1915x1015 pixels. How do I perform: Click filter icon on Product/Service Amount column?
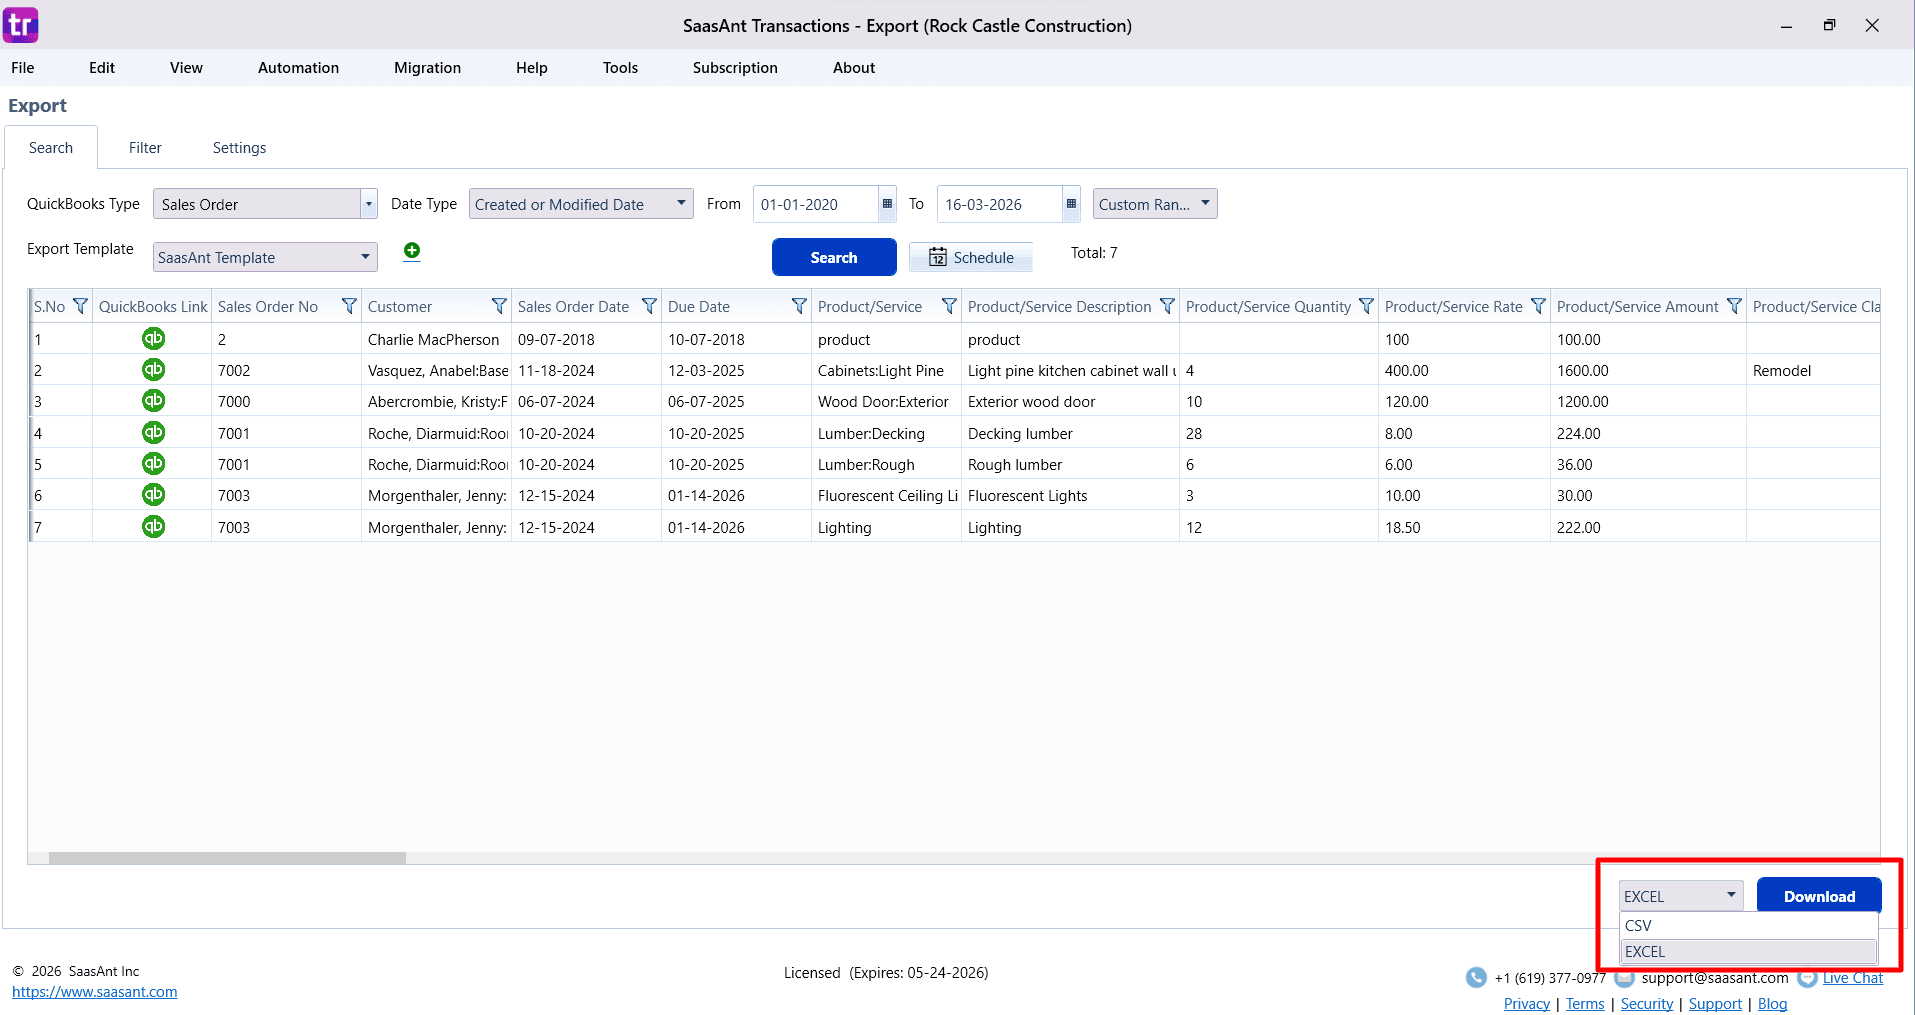(1734, 306)
